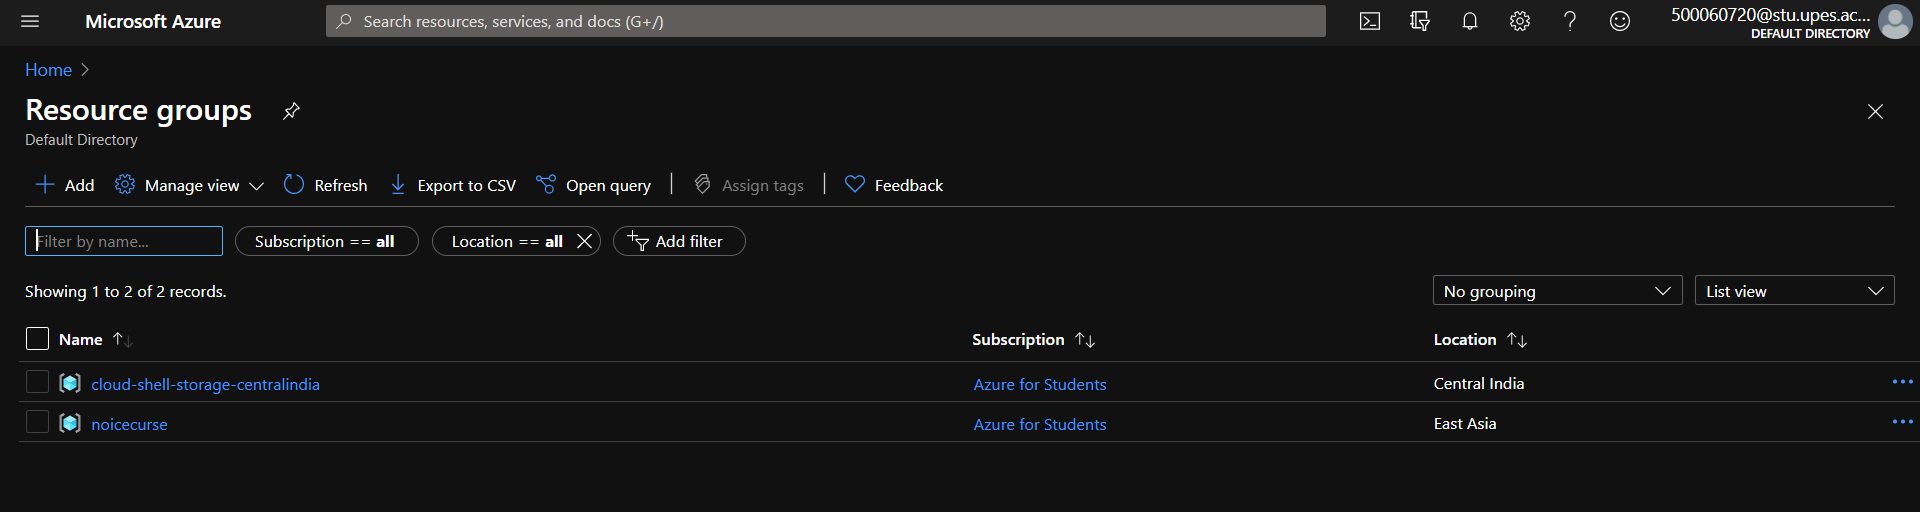
Task: Open cloud-shell-storage-centralindia resource group
Action: 205,384
